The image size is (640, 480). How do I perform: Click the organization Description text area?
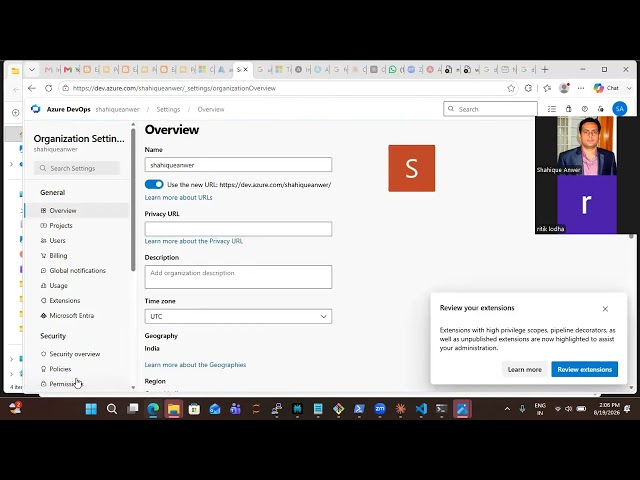238,277
